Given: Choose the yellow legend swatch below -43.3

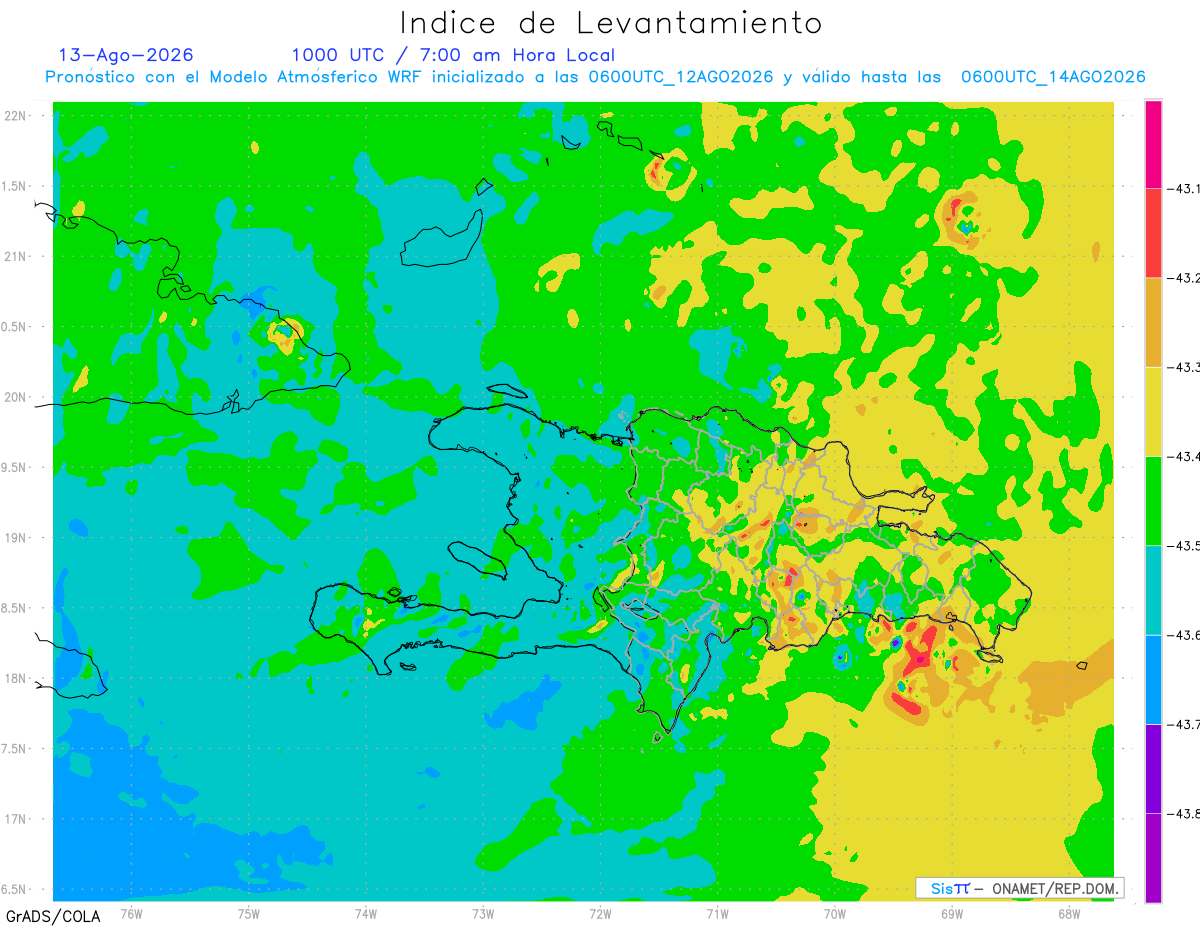Looking at the screenshot, I should (1153, 411).
